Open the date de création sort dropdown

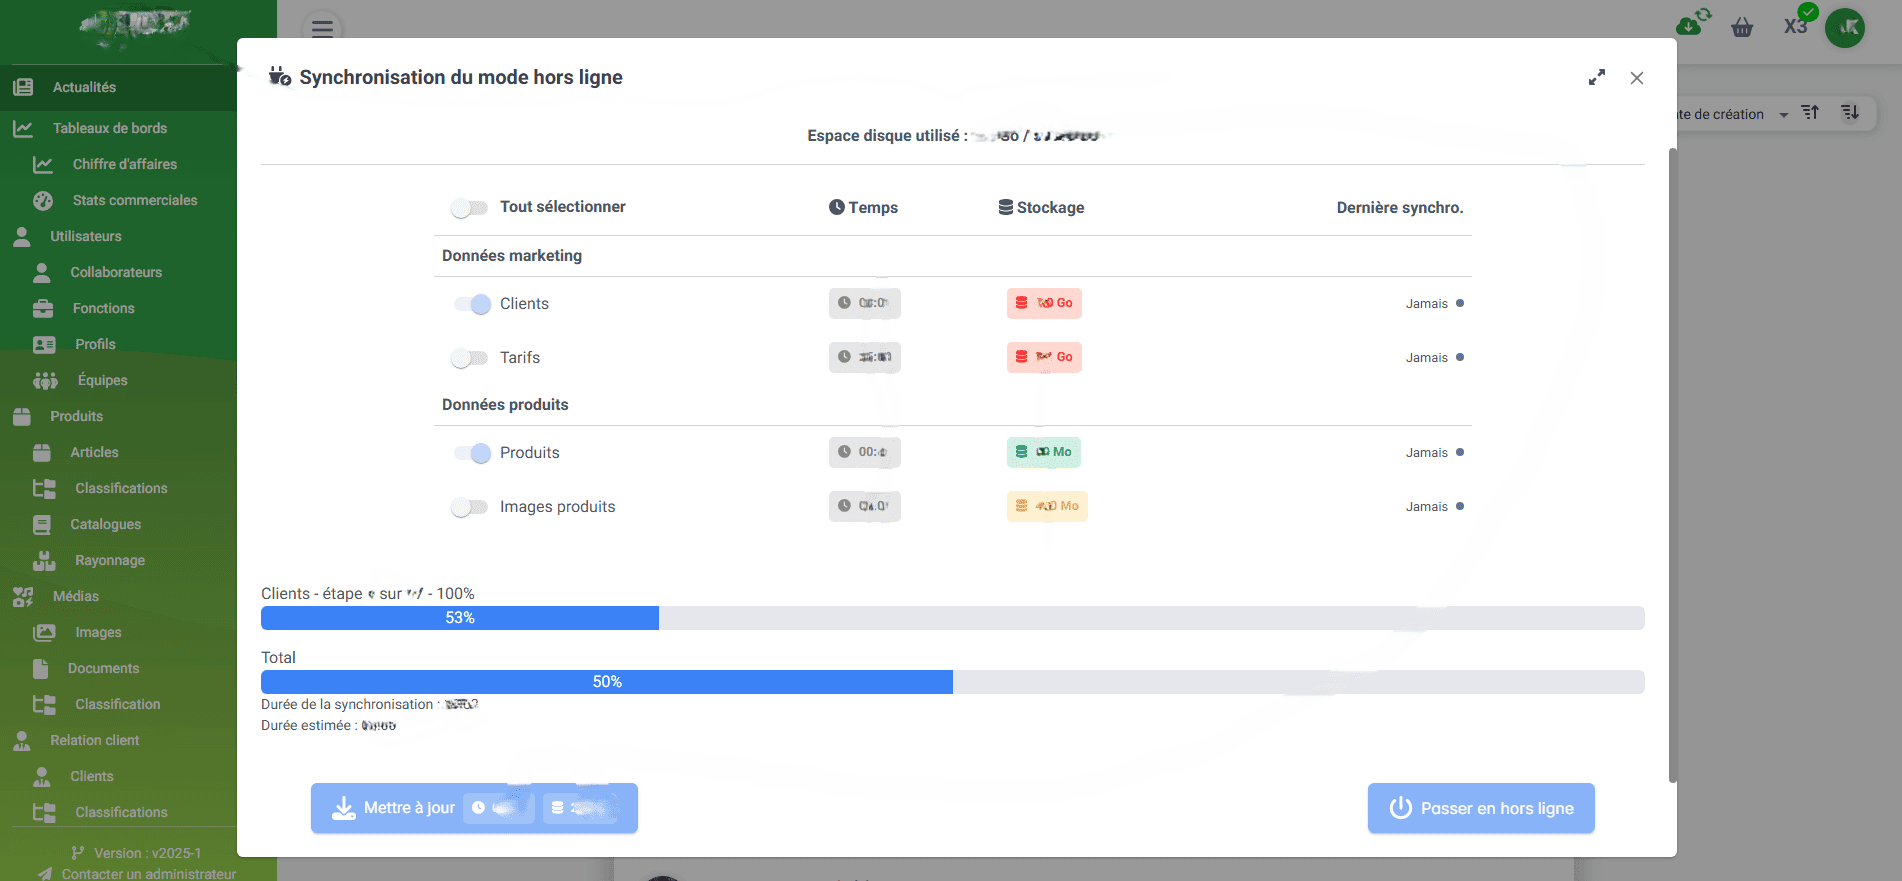(1731, 114)
